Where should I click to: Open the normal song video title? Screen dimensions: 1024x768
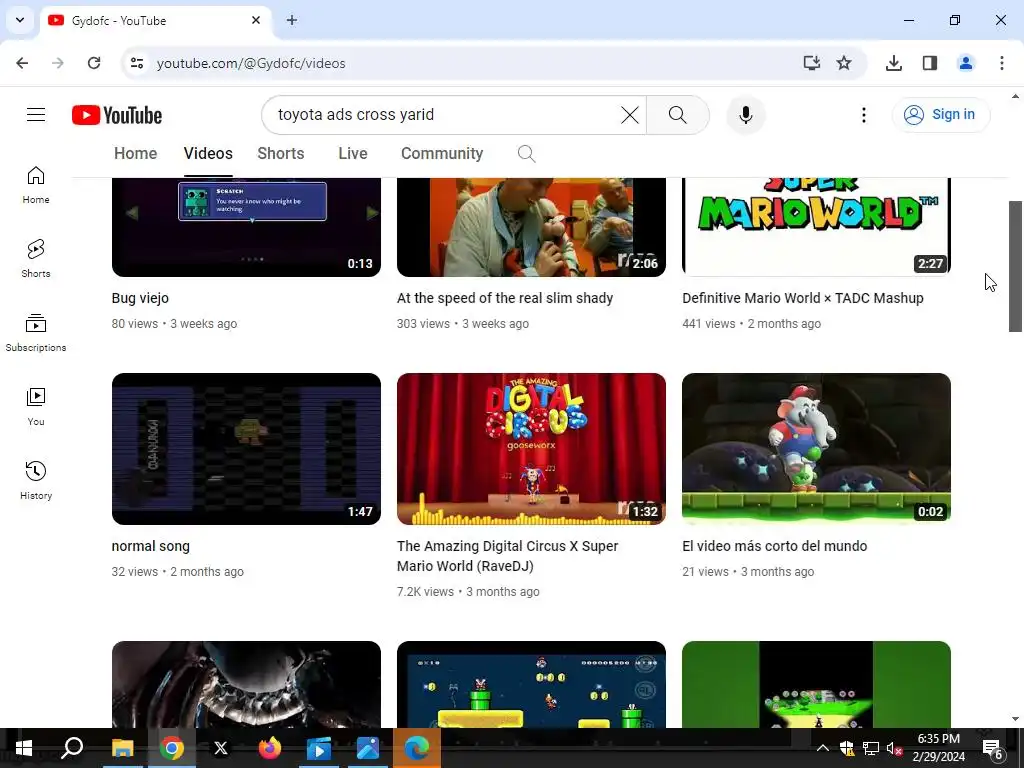pyautogui.click(x=151, y=547)
